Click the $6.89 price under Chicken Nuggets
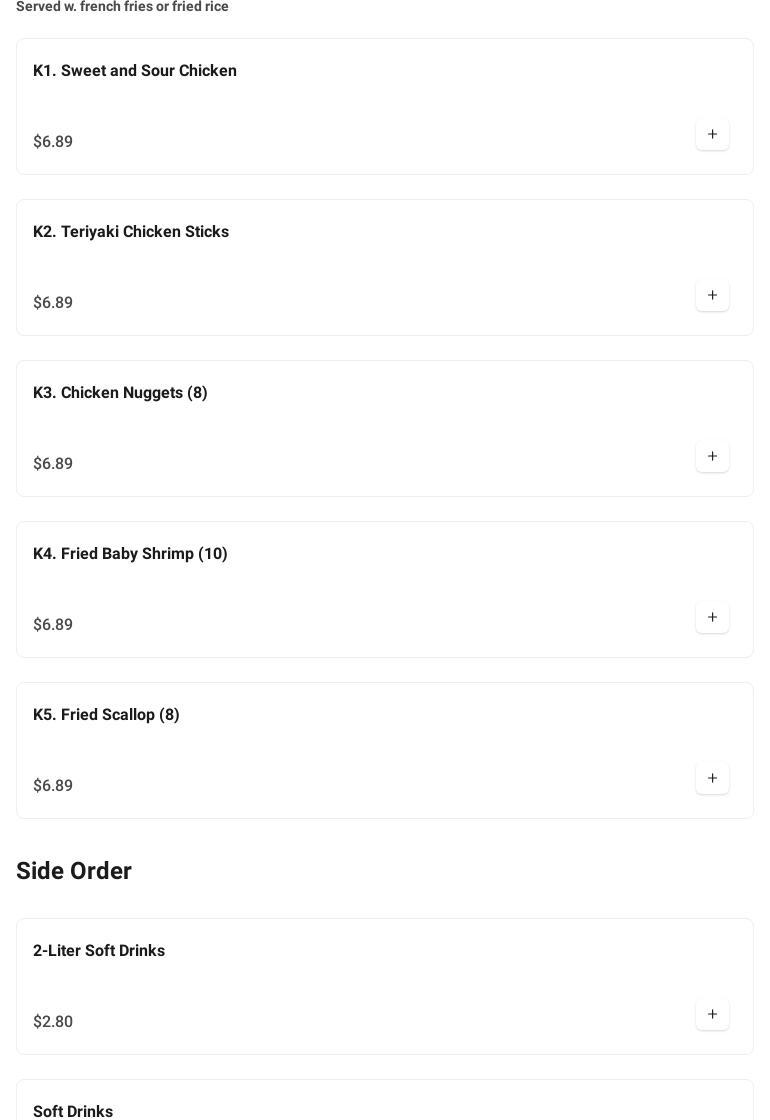Screen dimensions: 770x1120 point(53,464)
